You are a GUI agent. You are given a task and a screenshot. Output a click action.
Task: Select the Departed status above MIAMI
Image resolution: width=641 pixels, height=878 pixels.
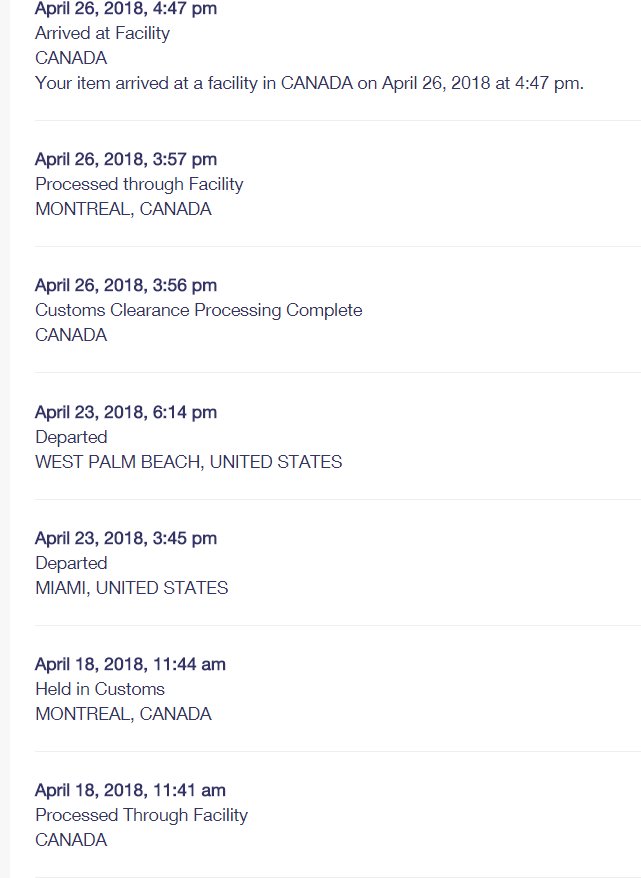click(x=71, y=563)
